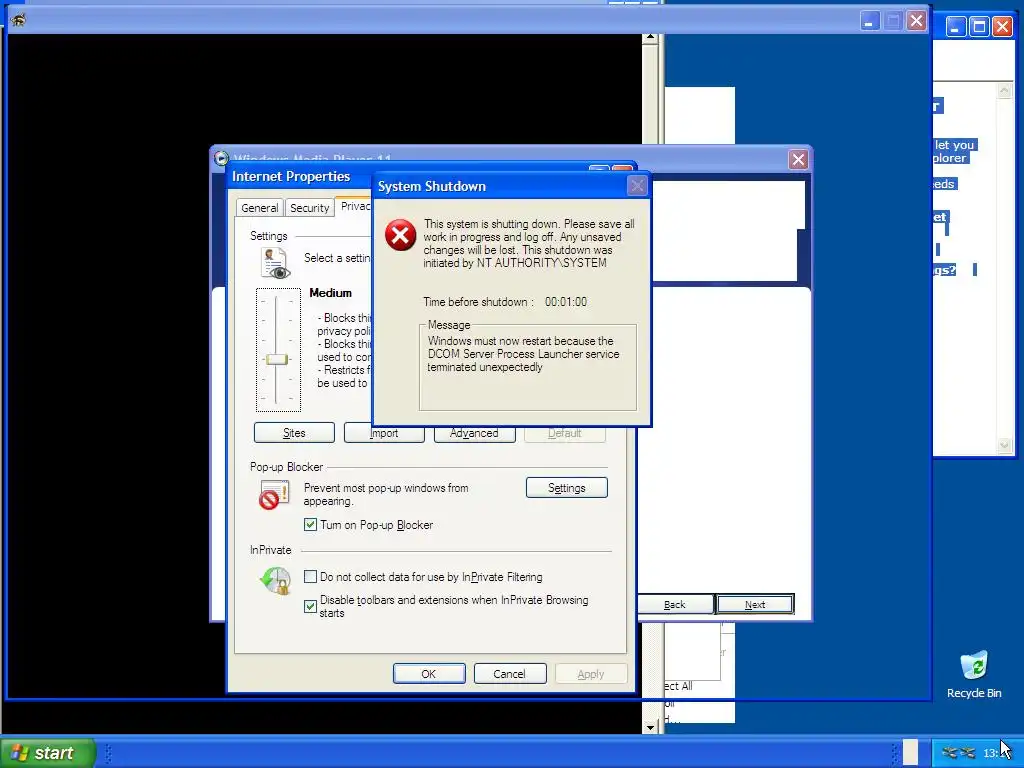Viewport: 1024px width, 768px height.
Task: Click the Import button
Action: pos(384,434)
